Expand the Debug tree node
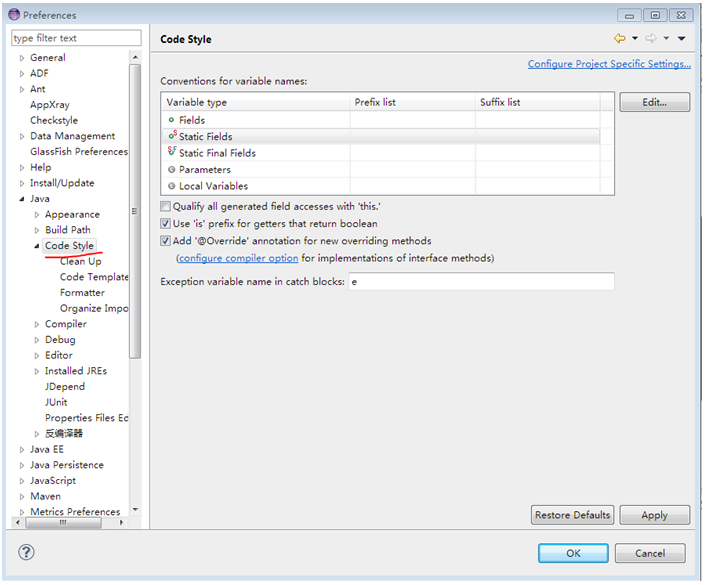Screen dimensions: 705x585 pyautogui.click(x=37, y=340)
